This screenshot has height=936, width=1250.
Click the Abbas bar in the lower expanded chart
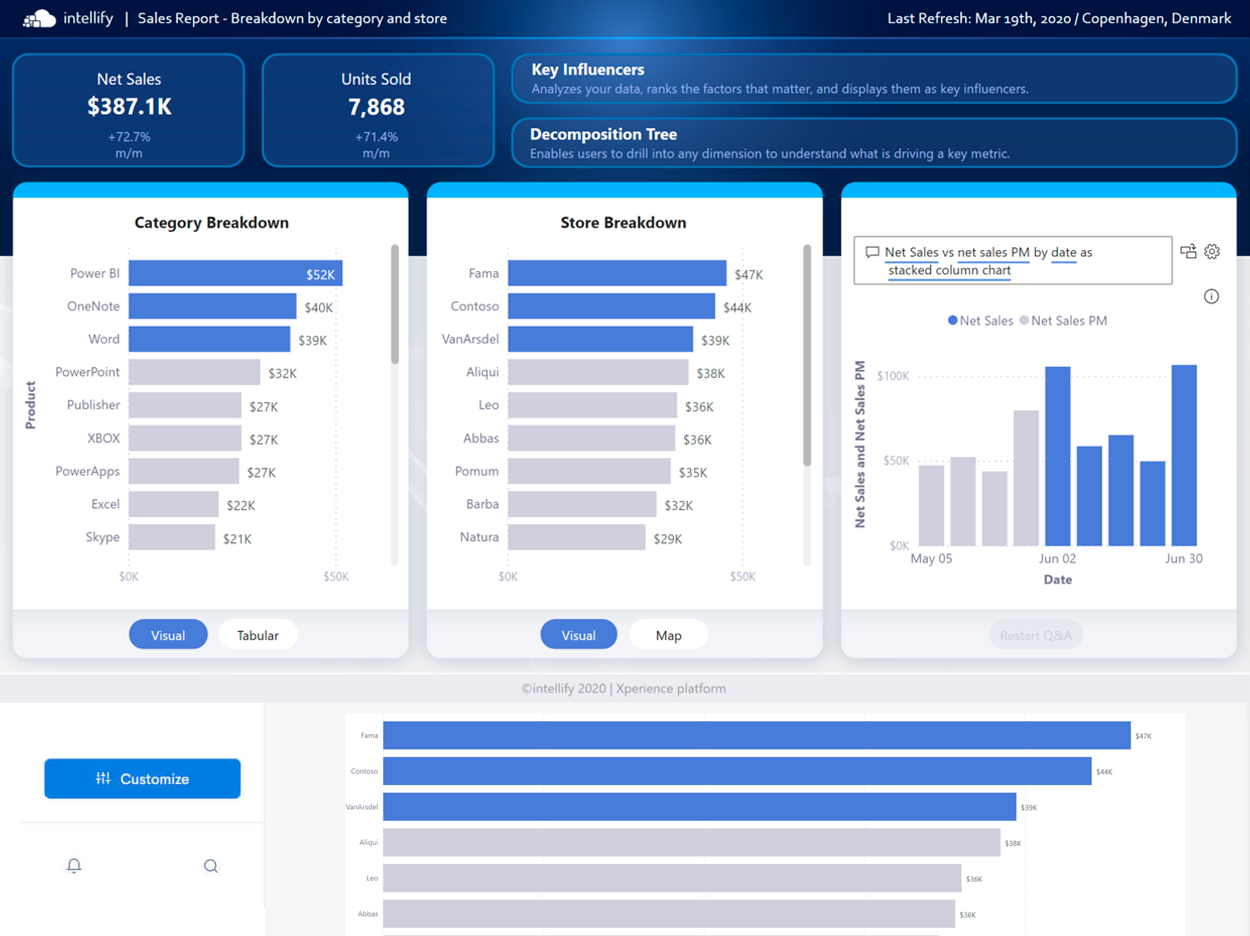point(669,914)
